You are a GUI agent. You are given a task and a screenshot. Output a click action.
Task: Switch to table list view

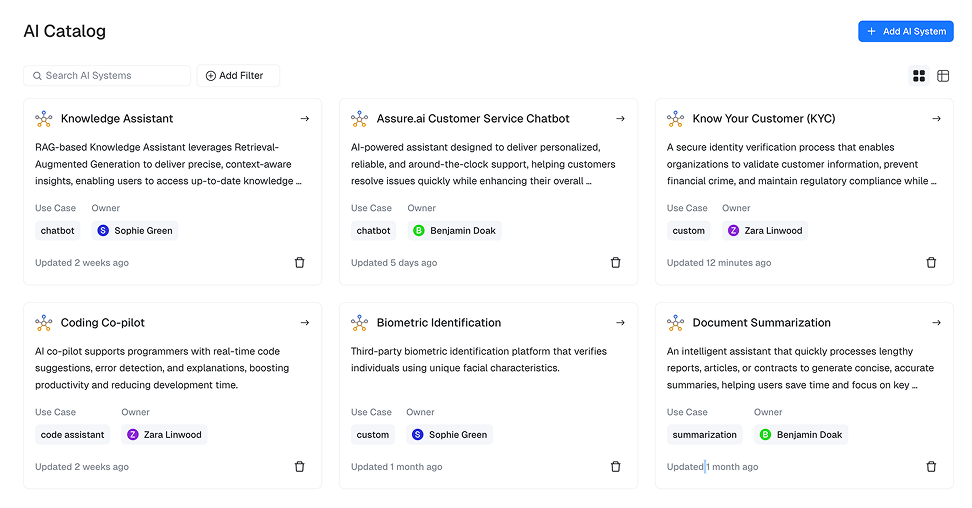pos(943,76)
